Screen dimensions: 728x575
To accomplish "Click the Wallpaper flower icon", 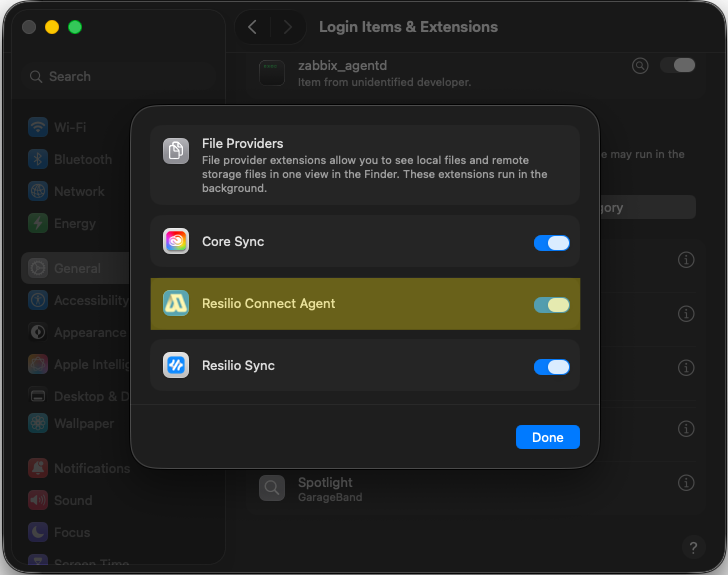I will [38, 423].
